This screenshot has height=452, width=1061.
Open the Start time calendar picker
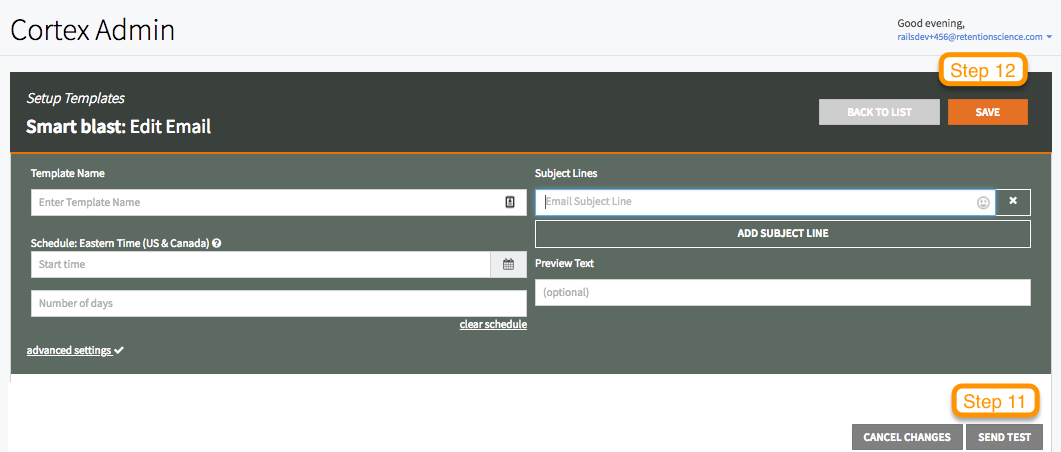tap(508, 265)
